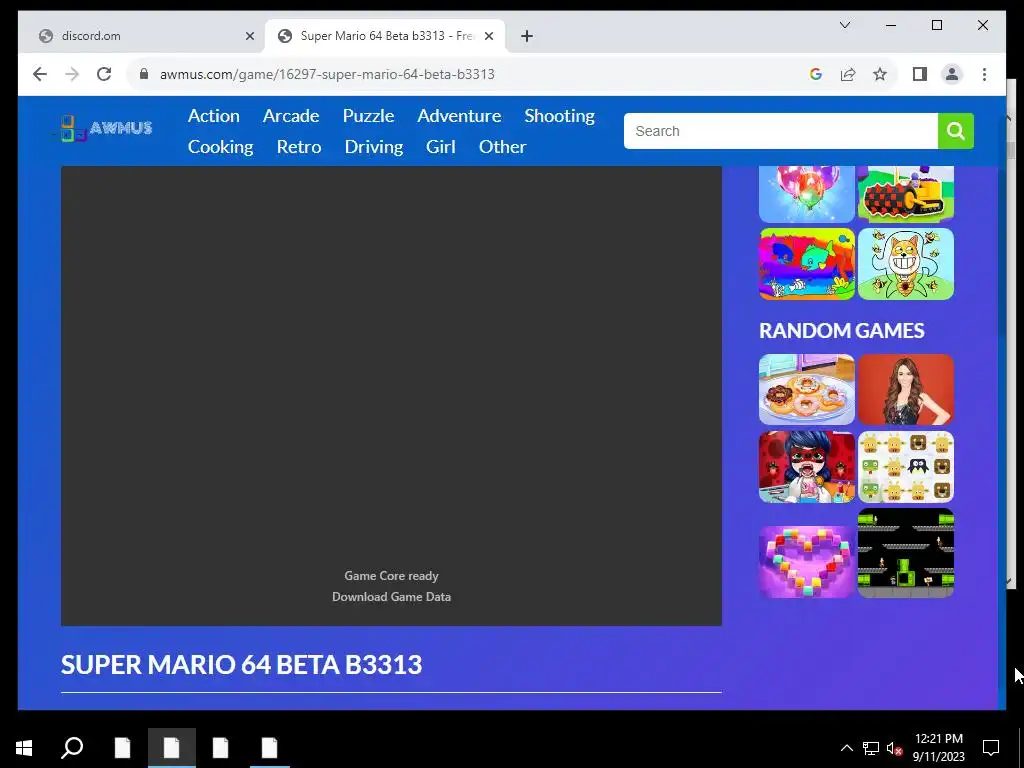Open the brunette girl dress-up thumbnail
This screenshot has height=768, width=1024.
pos(906,390)
